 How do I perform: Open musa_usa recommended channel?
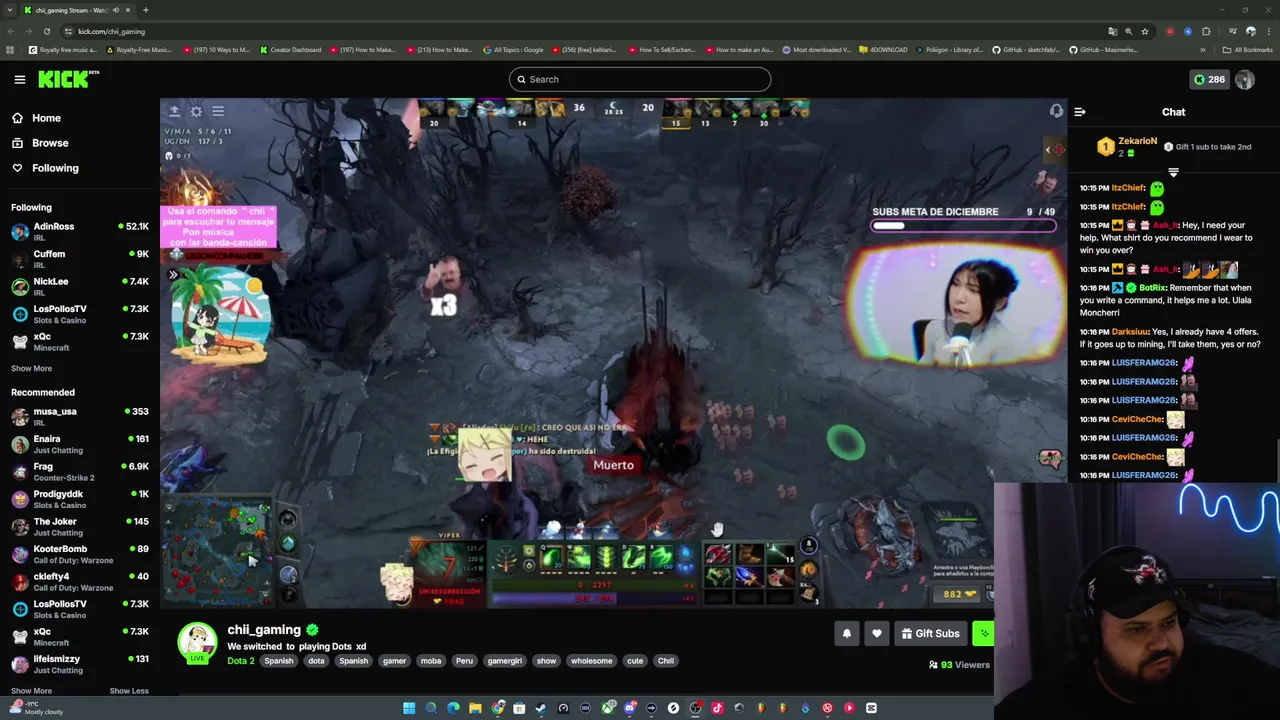[80, 416]
